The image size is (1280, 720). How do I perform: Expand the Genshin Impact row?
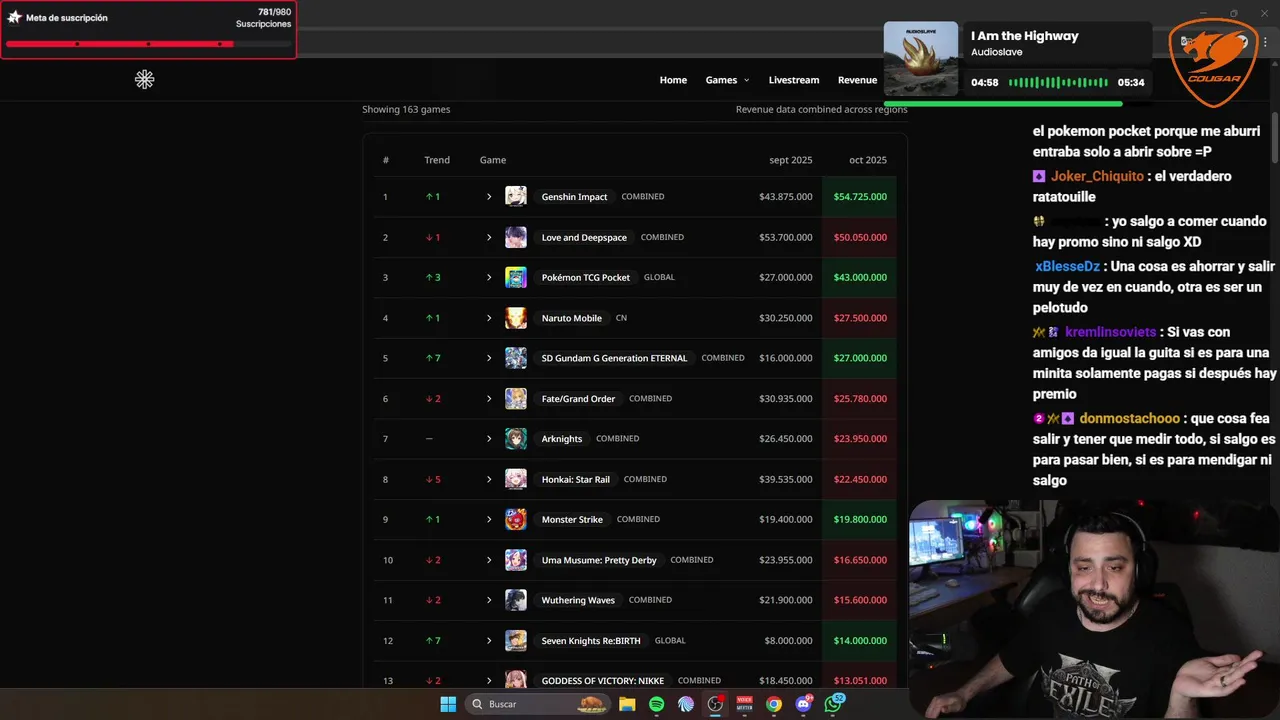[489, 197]
